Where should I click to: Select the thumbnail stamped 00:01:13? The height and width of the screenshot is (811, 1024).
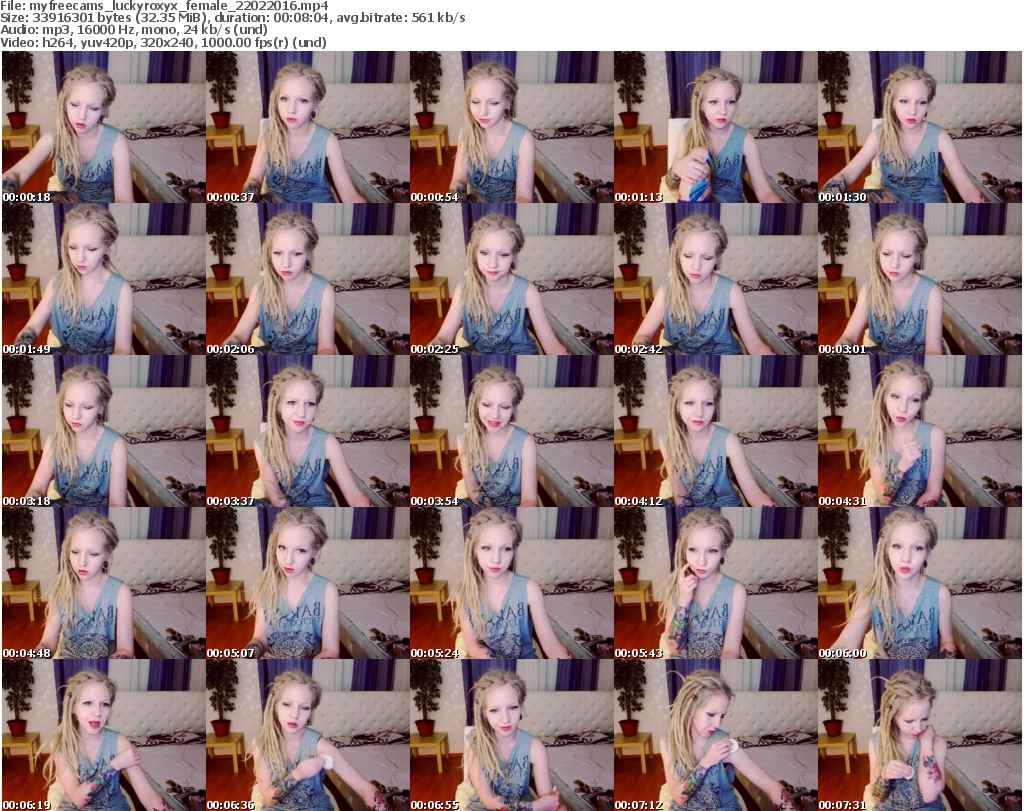pos(716,127)
